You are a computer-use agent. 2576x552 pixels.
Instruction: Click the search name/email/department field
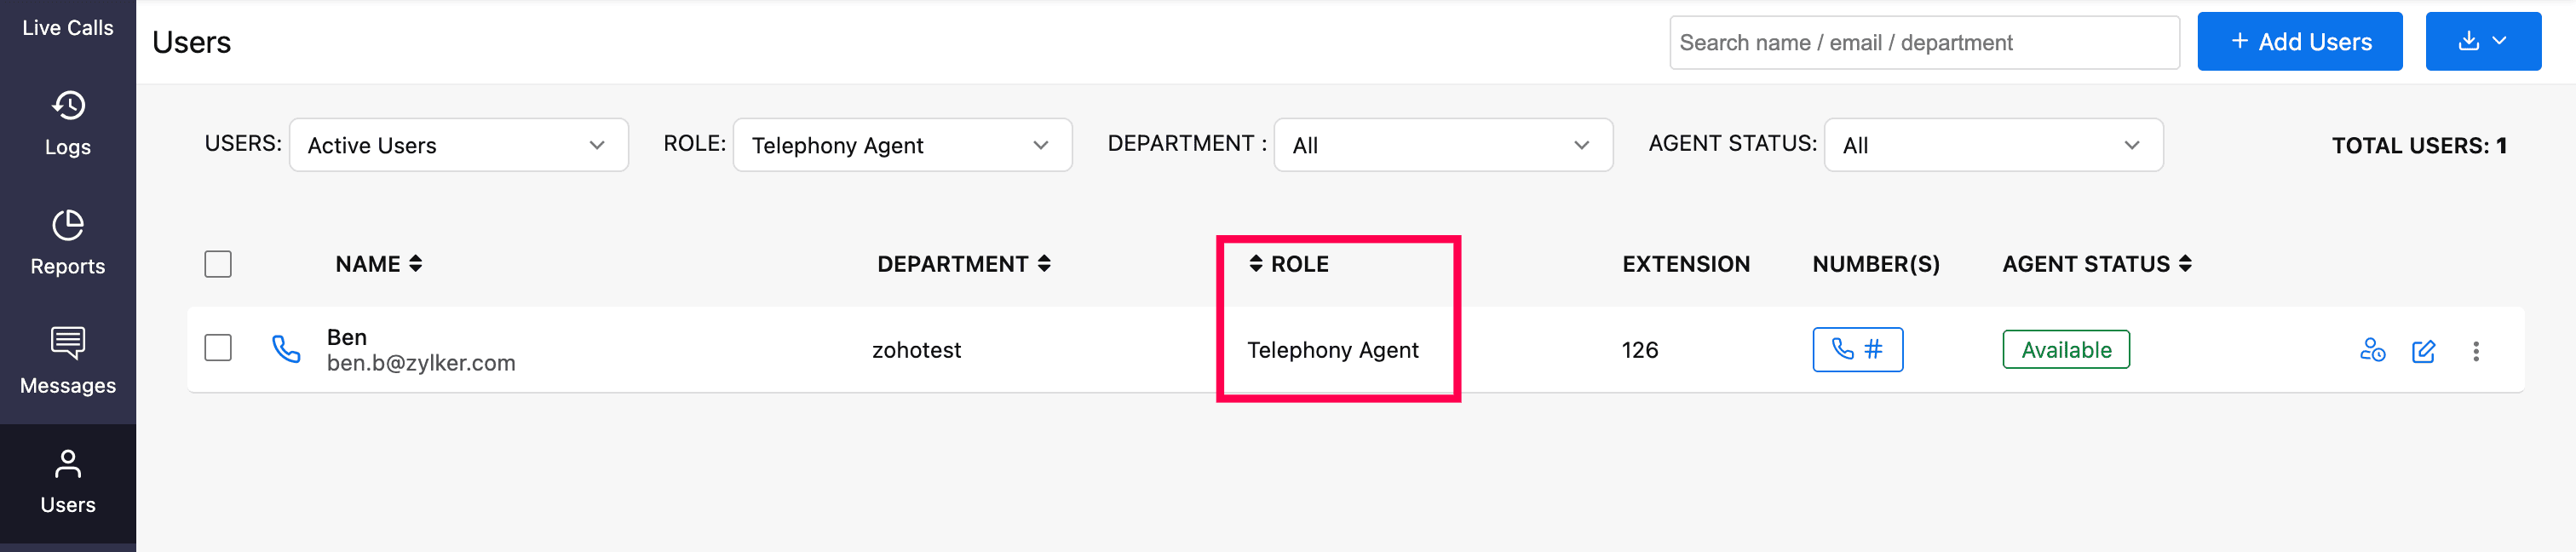point(1923,43)
